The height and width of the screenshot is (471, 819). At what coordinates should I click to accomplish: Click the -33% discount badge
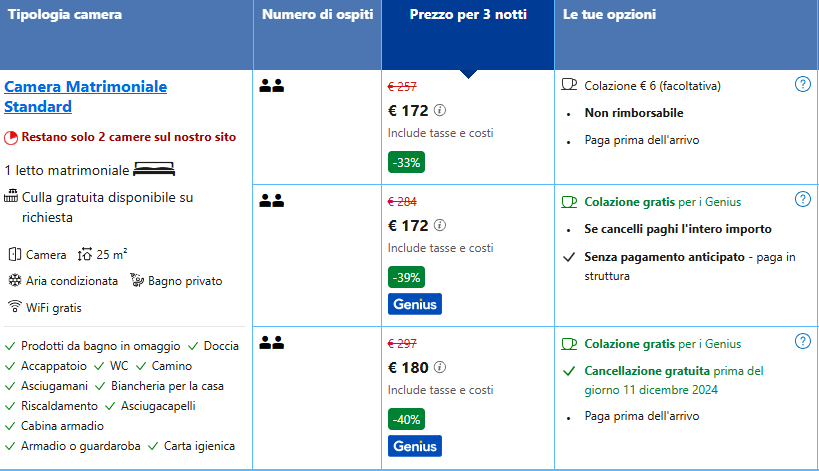407,162
